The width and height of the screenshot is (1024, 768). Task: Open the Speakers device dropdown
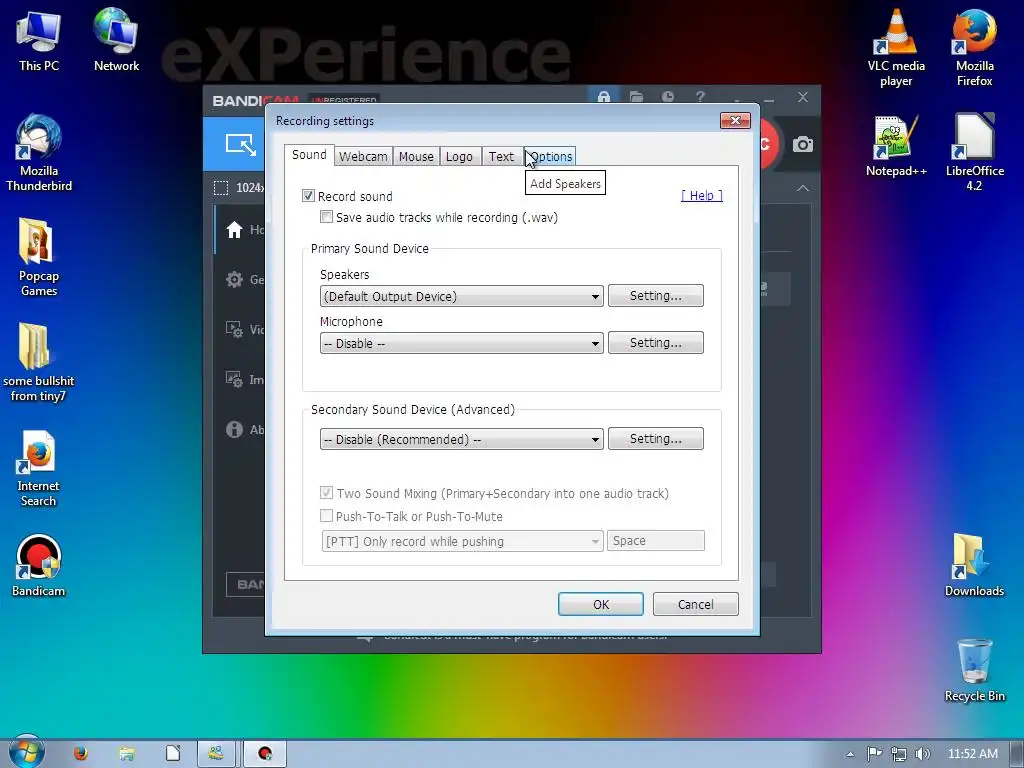461,296
